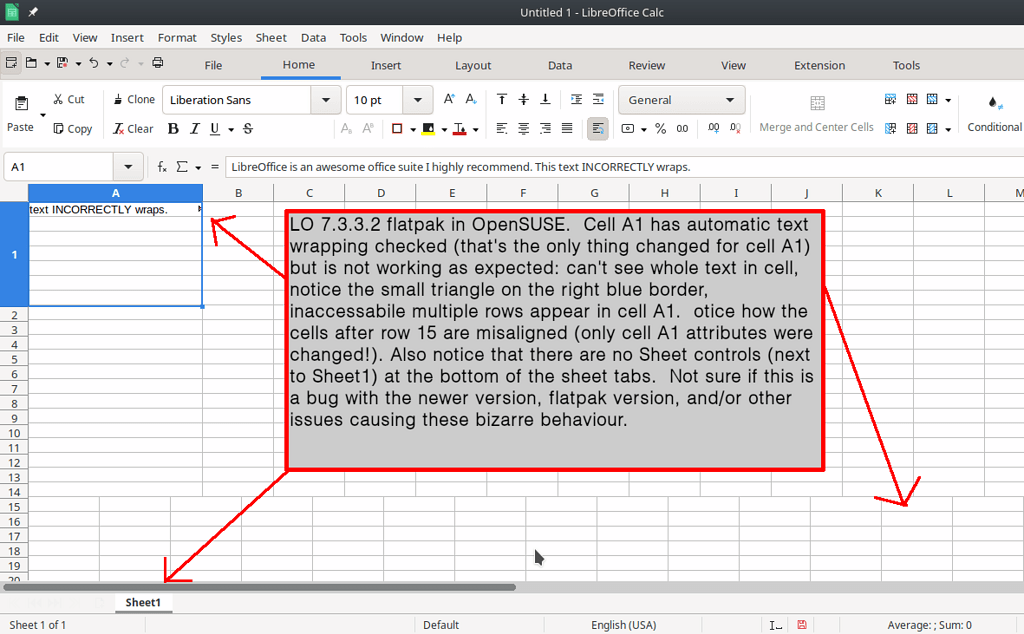Select the Italic formatting icon

193,129
